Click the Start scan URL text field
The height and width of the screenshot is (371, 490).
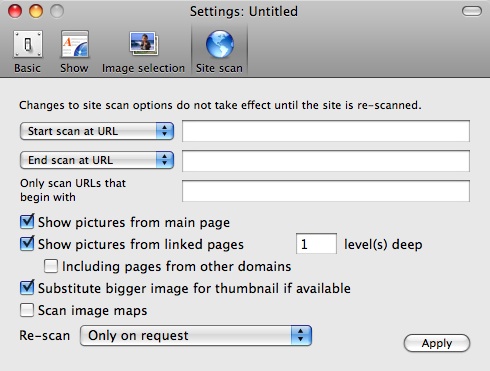coord(326,131)
